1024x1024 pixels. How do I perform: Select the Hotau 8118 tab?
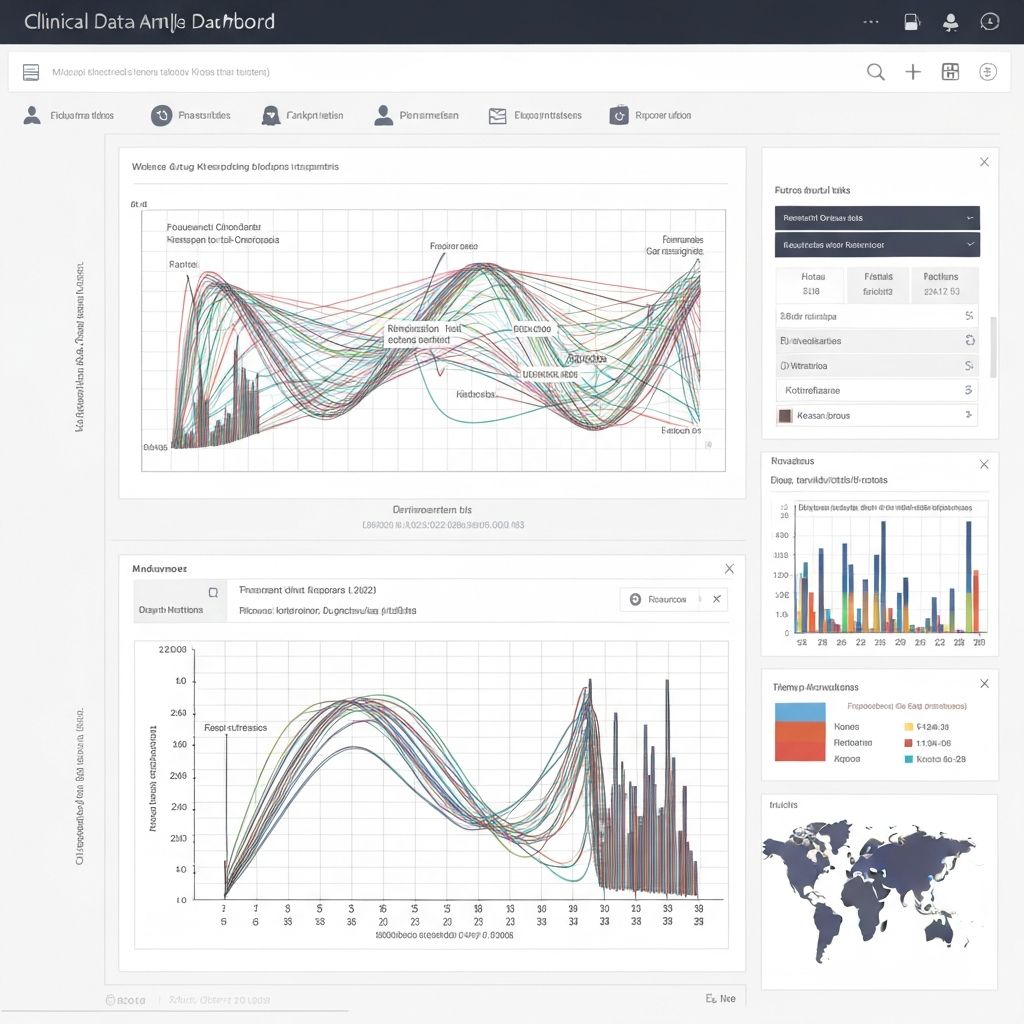click(812, 284)
